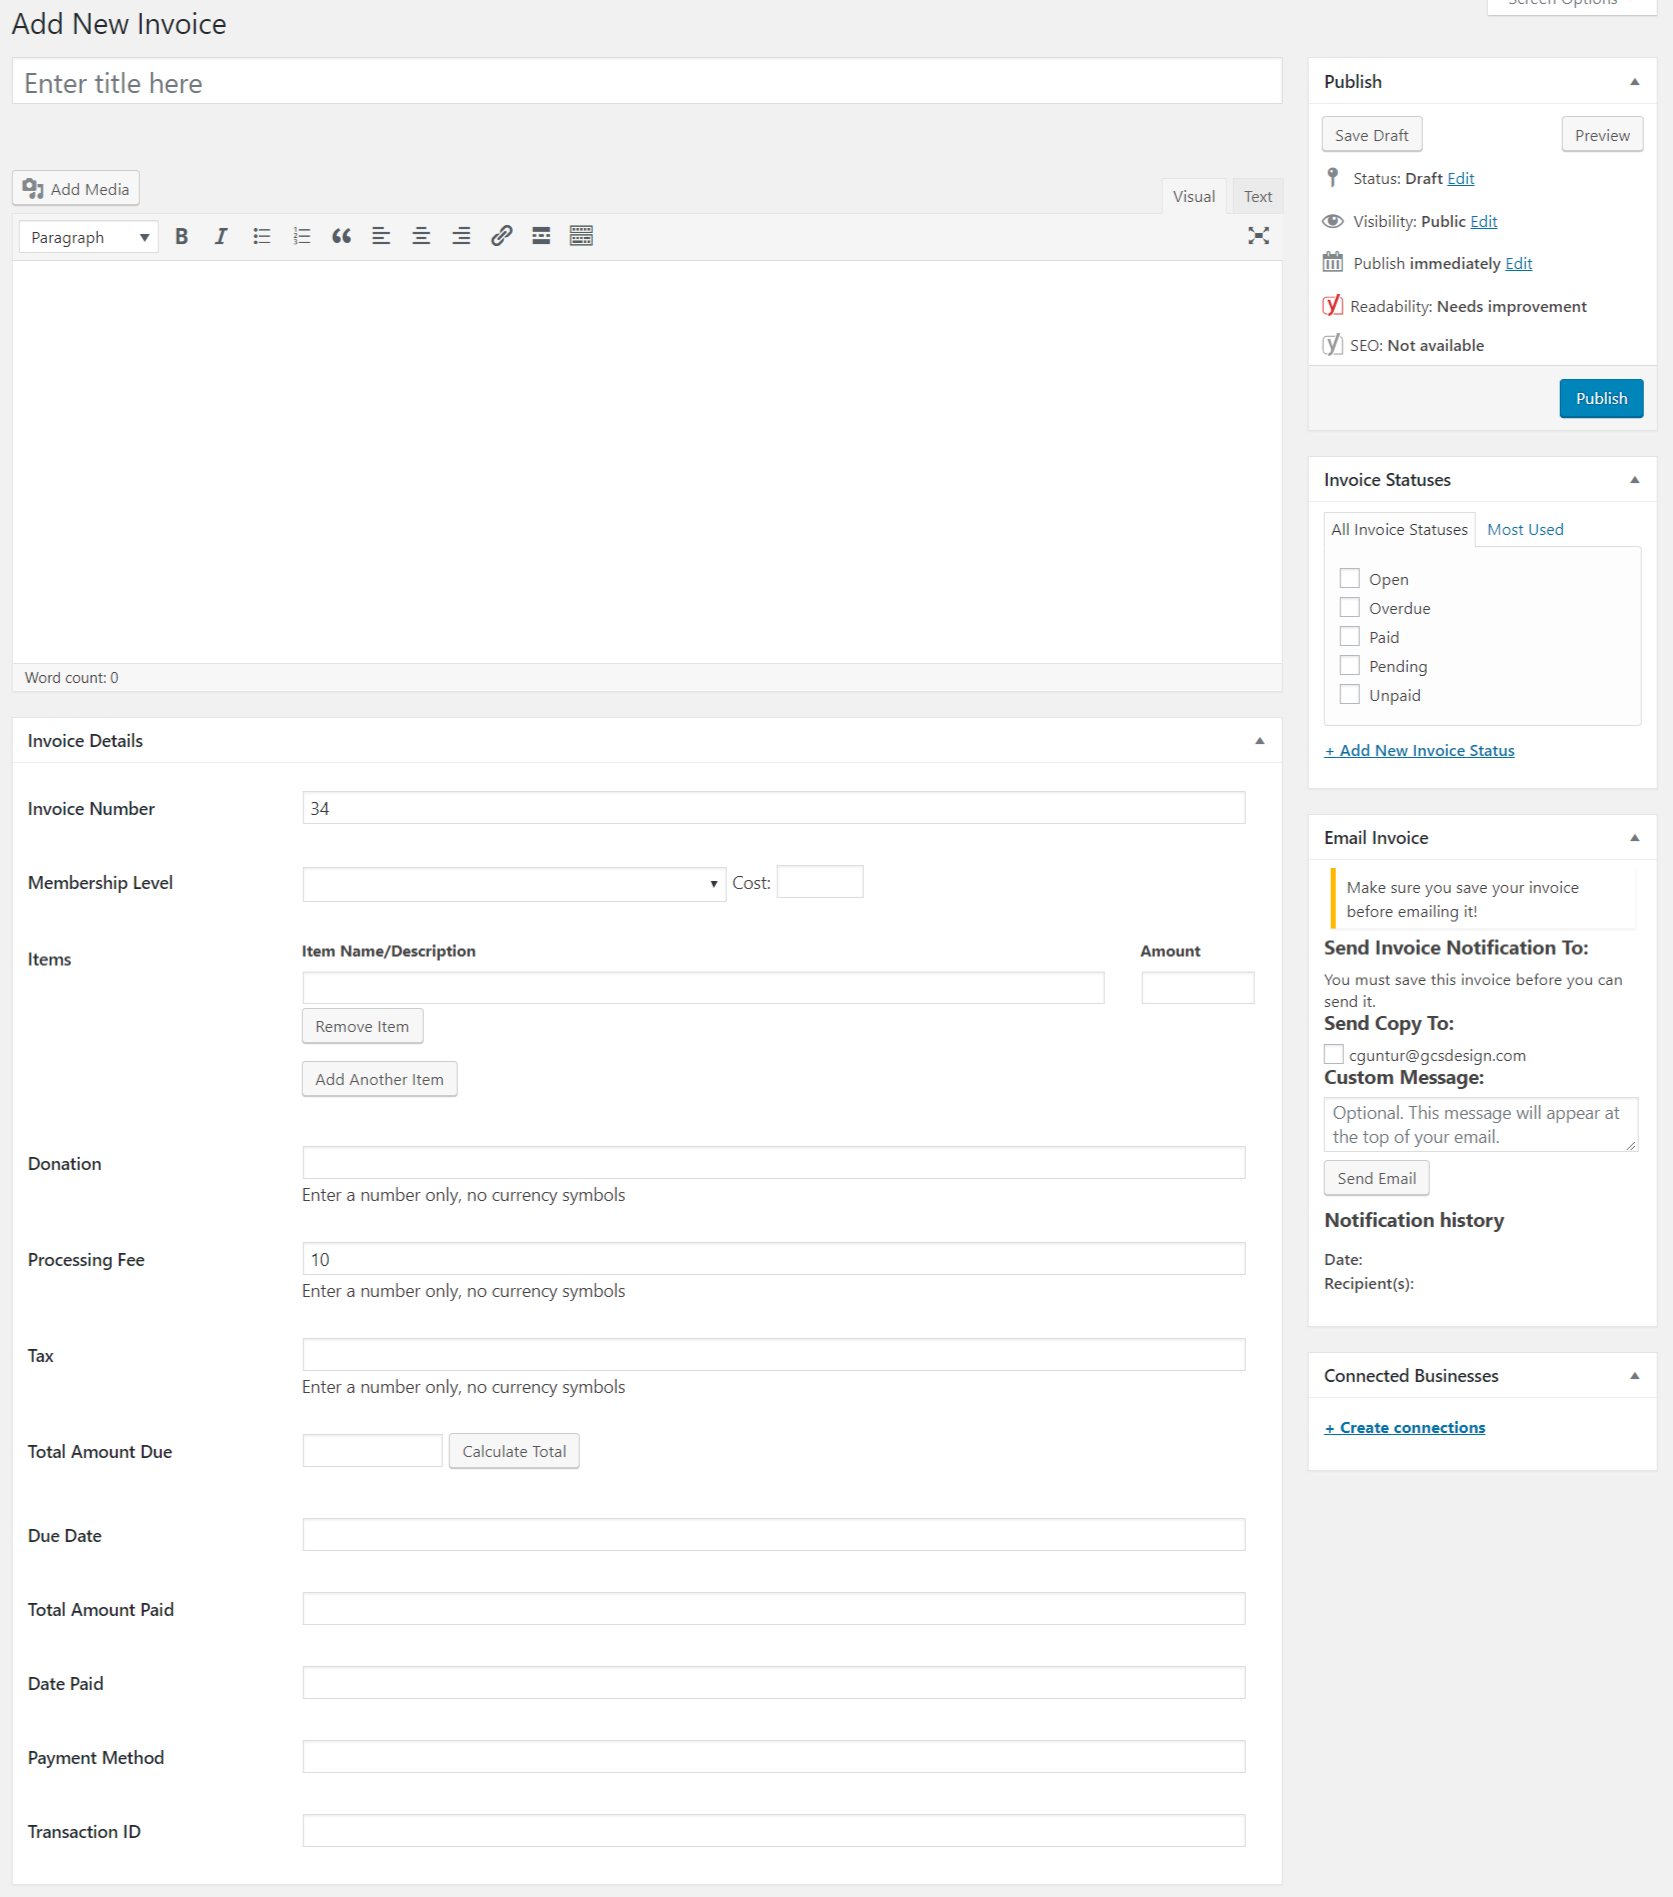Select the All Invoice Statuses tab
This screenshot has width=1673, height=1897.
click(1399, 529)
